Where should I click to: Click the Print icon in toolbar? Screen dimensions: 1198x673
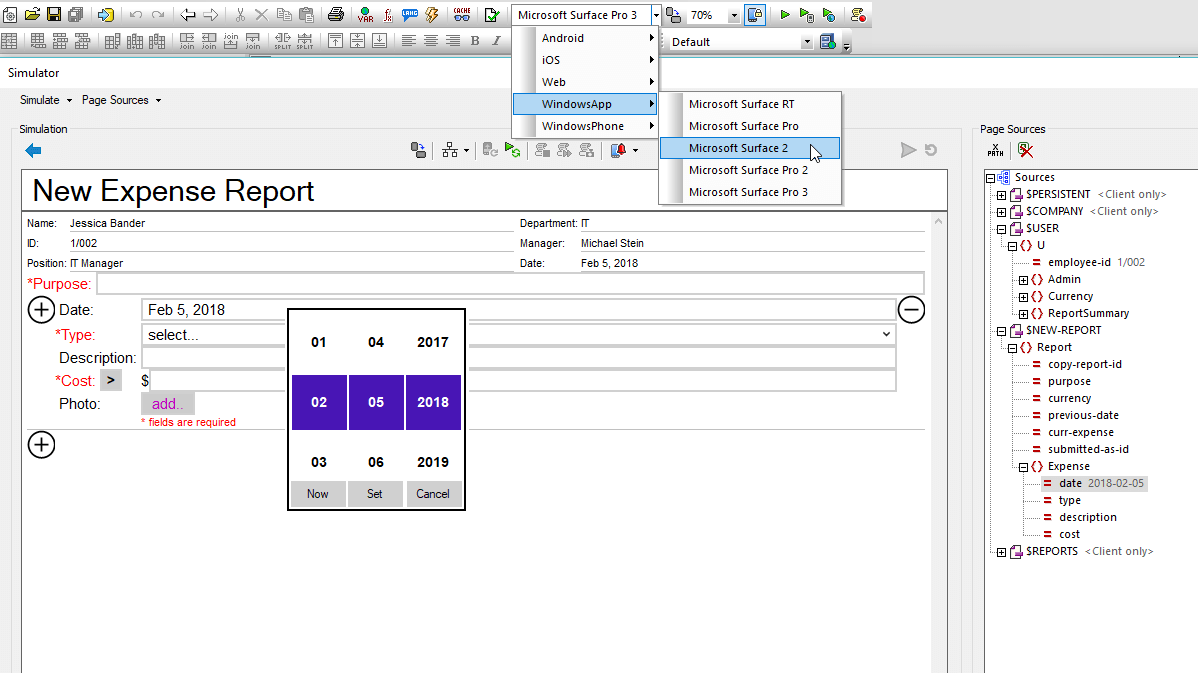[336, 15]
